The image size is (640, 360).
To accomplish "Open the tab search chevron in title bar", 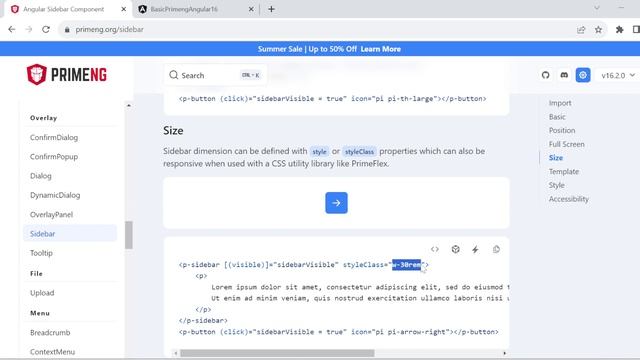I will pyautogui.click(x=597, y=8).
